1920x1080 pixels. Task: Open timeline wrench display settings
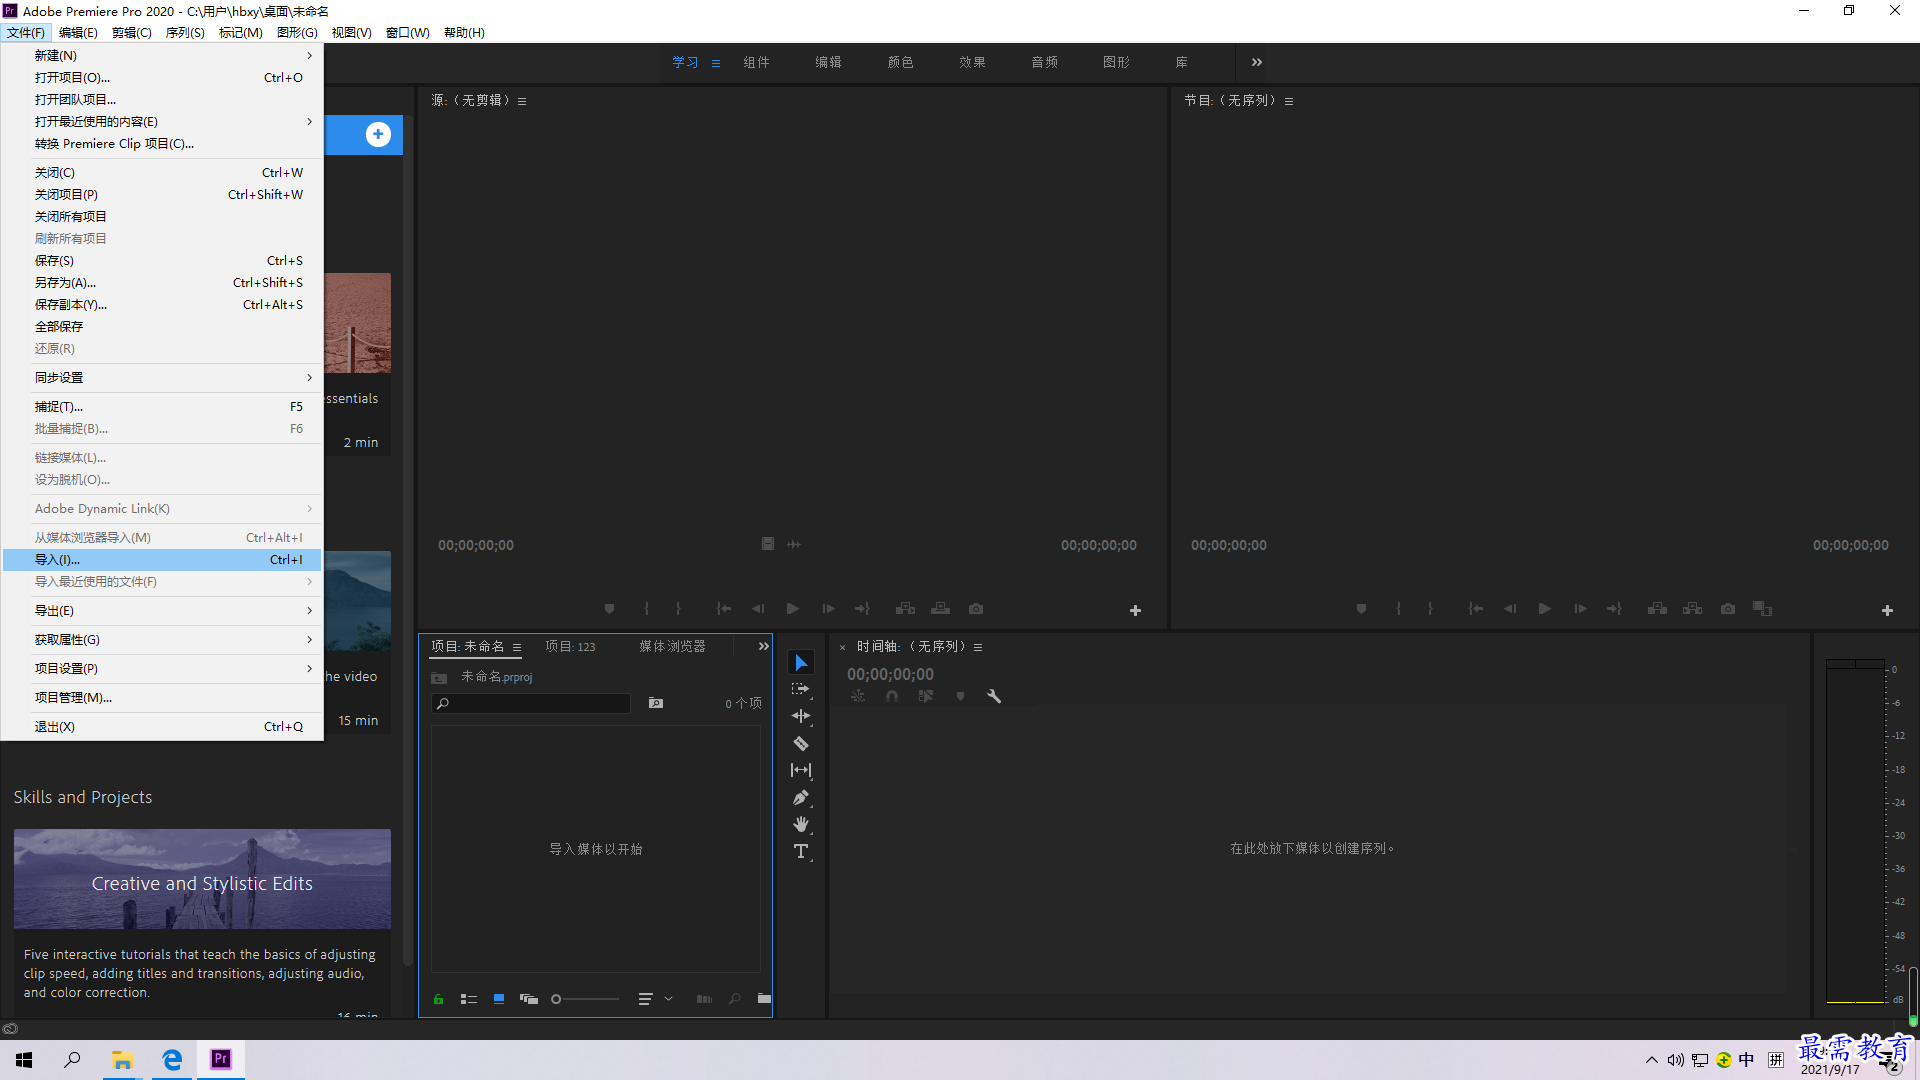coord(994,696)
